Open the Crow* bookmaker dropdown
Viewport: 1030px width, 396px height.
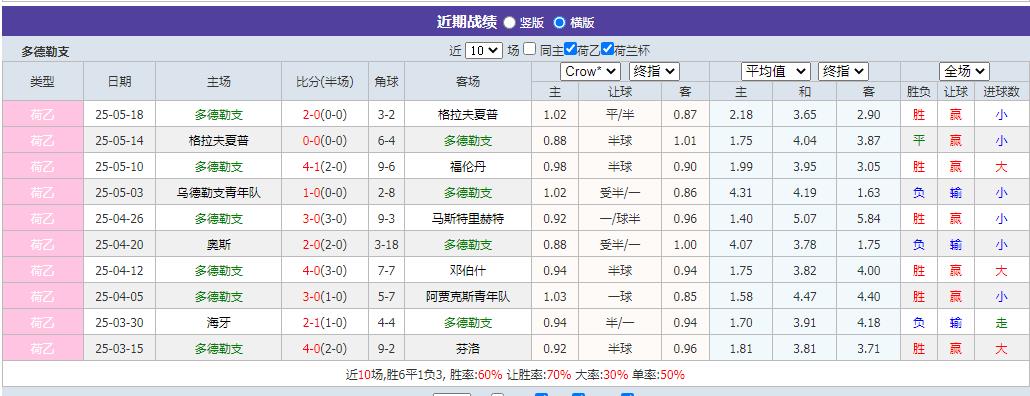[590, 72]
